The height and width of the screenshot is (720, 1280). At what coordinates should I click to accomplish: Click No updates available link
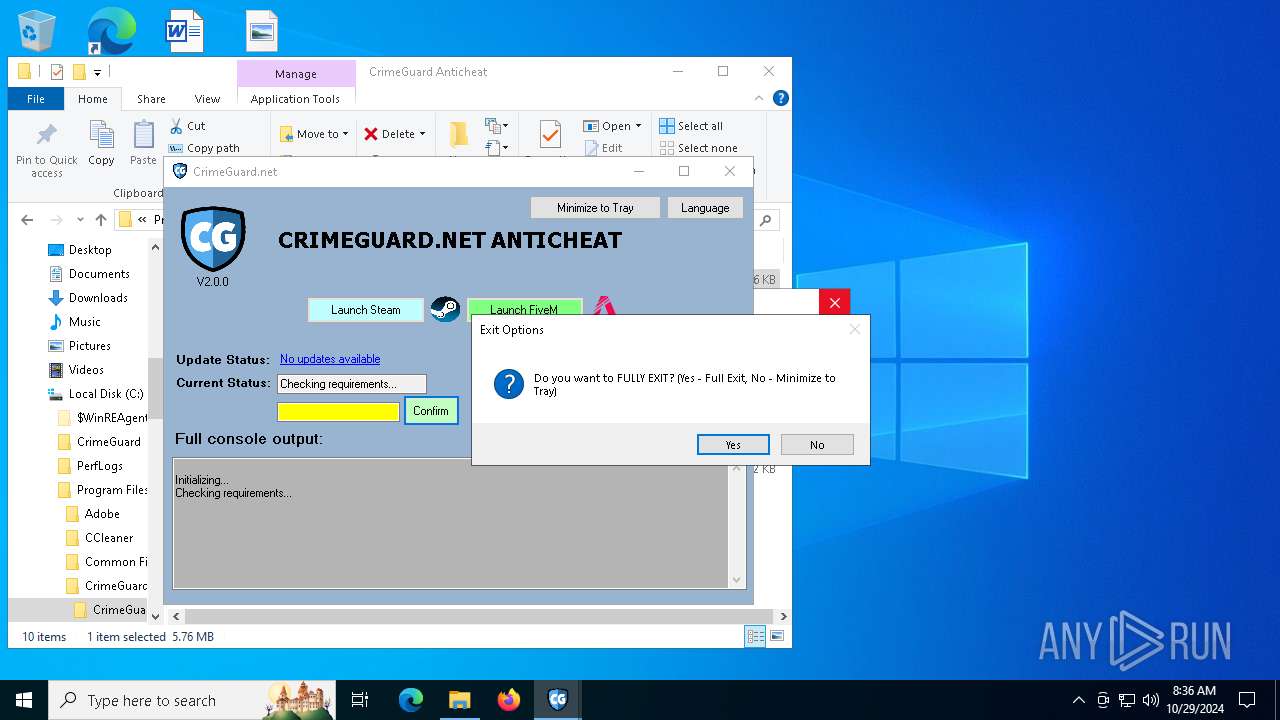(x=330, y=359)
